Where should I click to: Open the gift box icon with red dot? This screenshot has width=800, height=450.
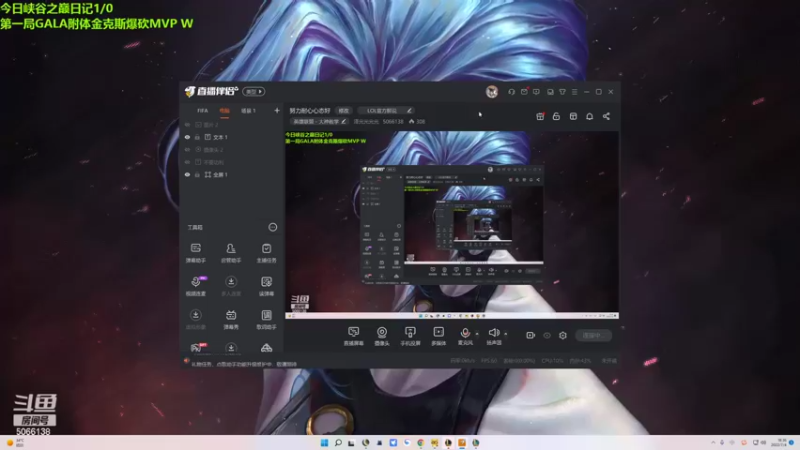click(x=540, y=116)
